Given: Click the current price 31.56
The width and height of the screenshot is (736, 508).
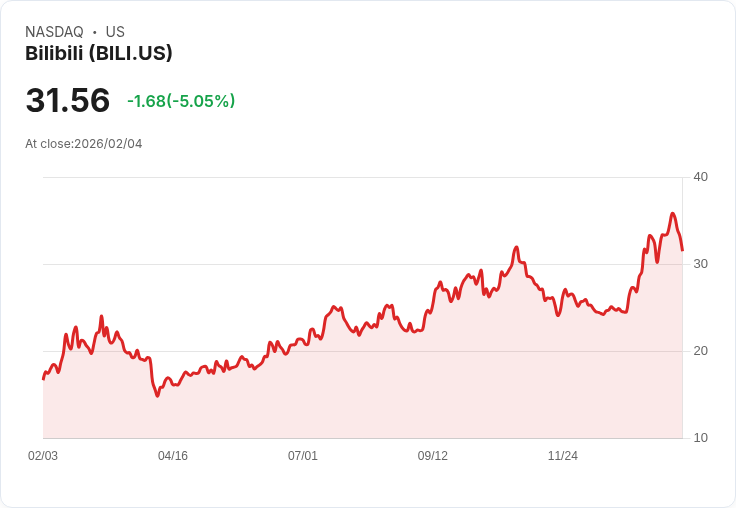Looking at the screenshot, I should pos(67,101).
